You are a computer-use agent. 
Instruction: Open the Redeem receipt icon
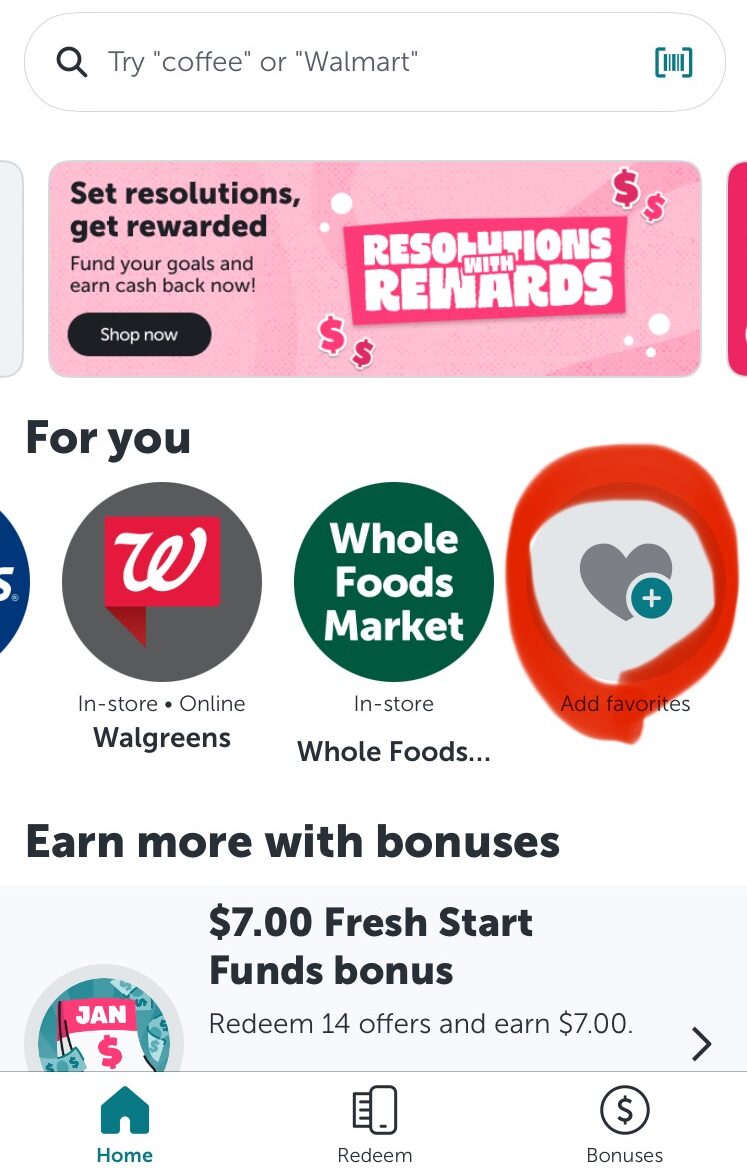pos(375,1110)
